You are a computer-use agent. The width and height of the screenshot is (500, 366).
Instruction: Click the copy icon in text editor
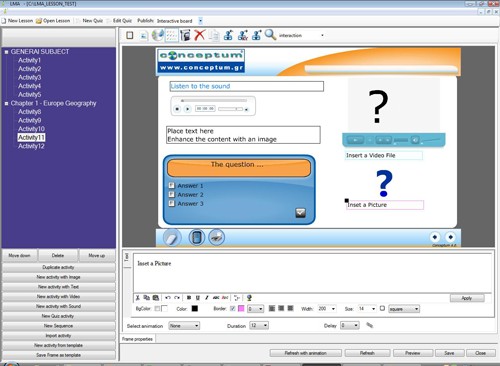146,298
